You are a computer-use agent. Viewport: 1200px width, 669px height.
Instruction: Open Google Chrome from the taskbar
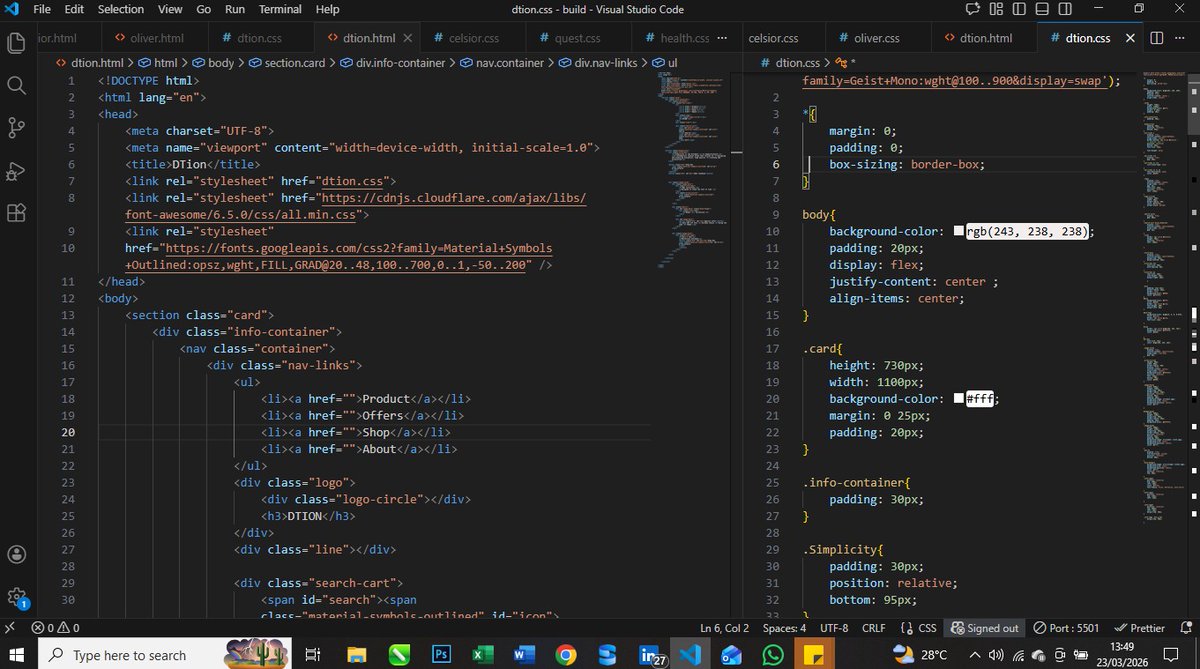565,655
